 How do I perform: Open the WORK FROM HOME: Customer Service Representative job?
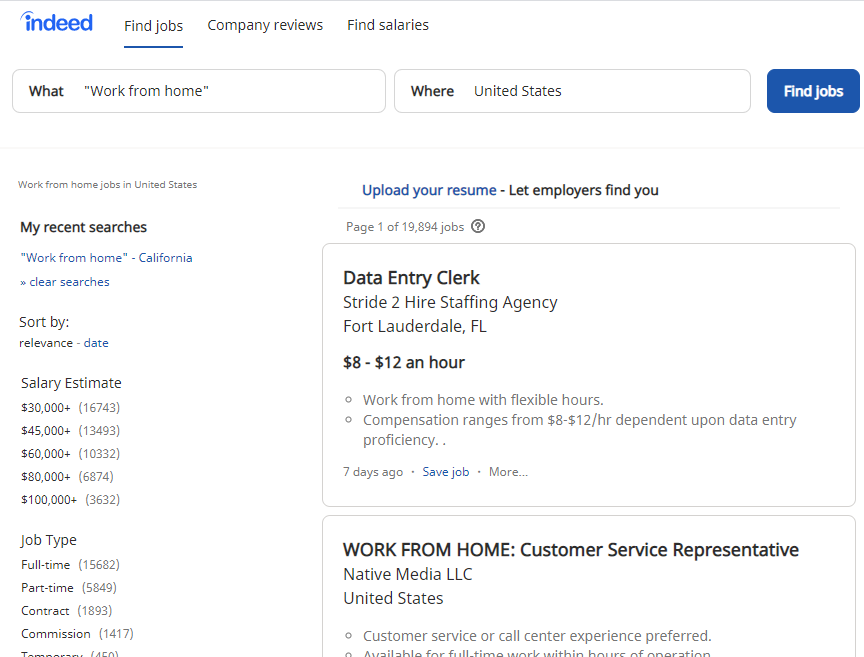571,550
